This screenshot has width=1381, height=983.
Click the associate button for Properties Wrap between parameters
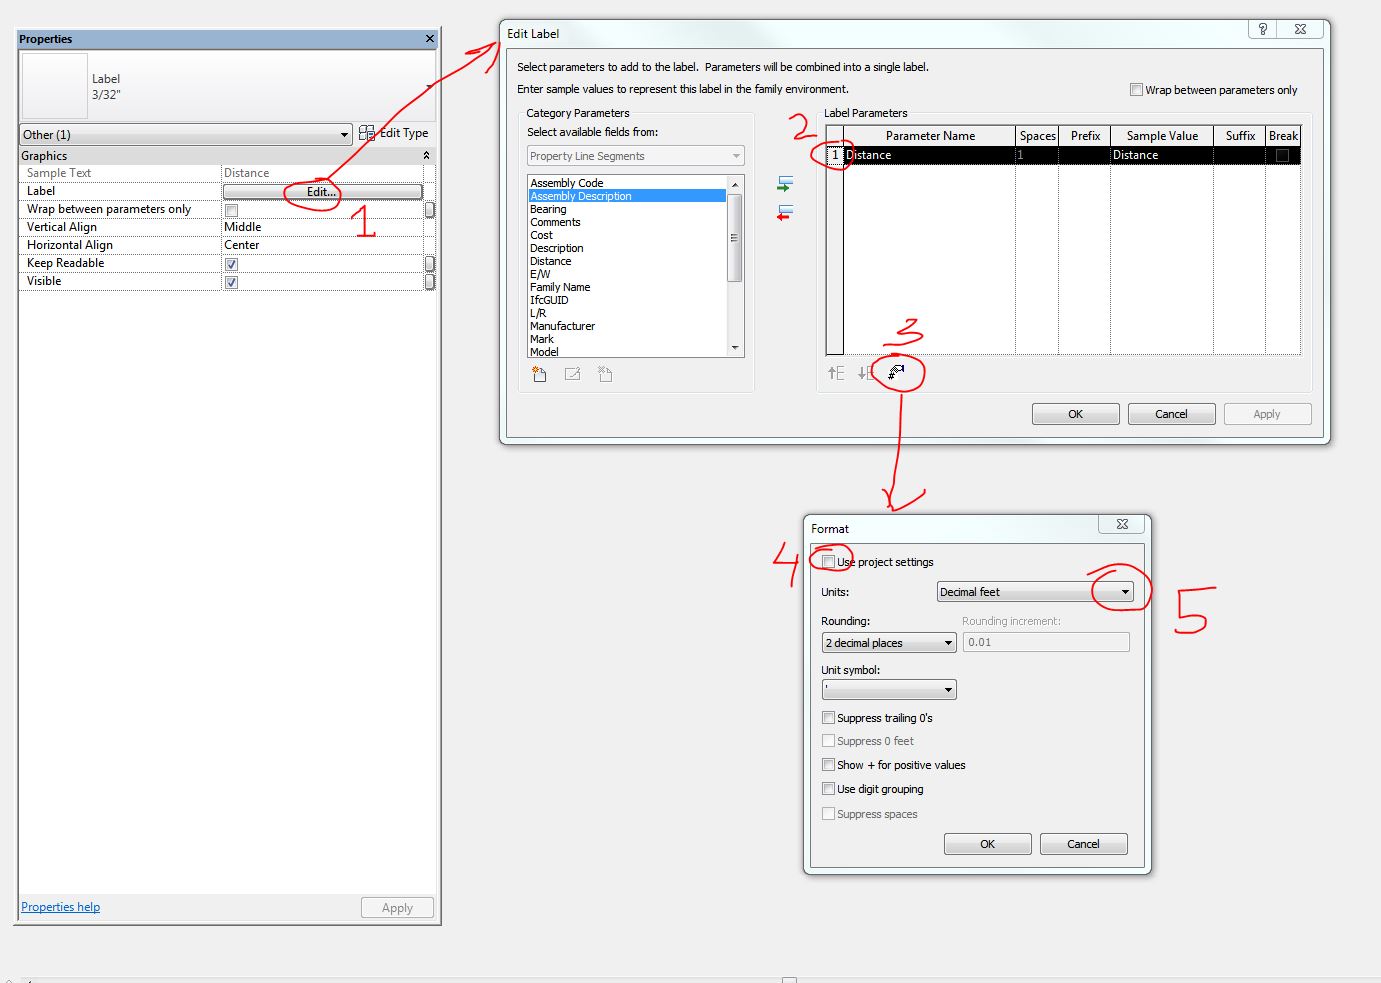pyautogui.click(x=430, y=210)
